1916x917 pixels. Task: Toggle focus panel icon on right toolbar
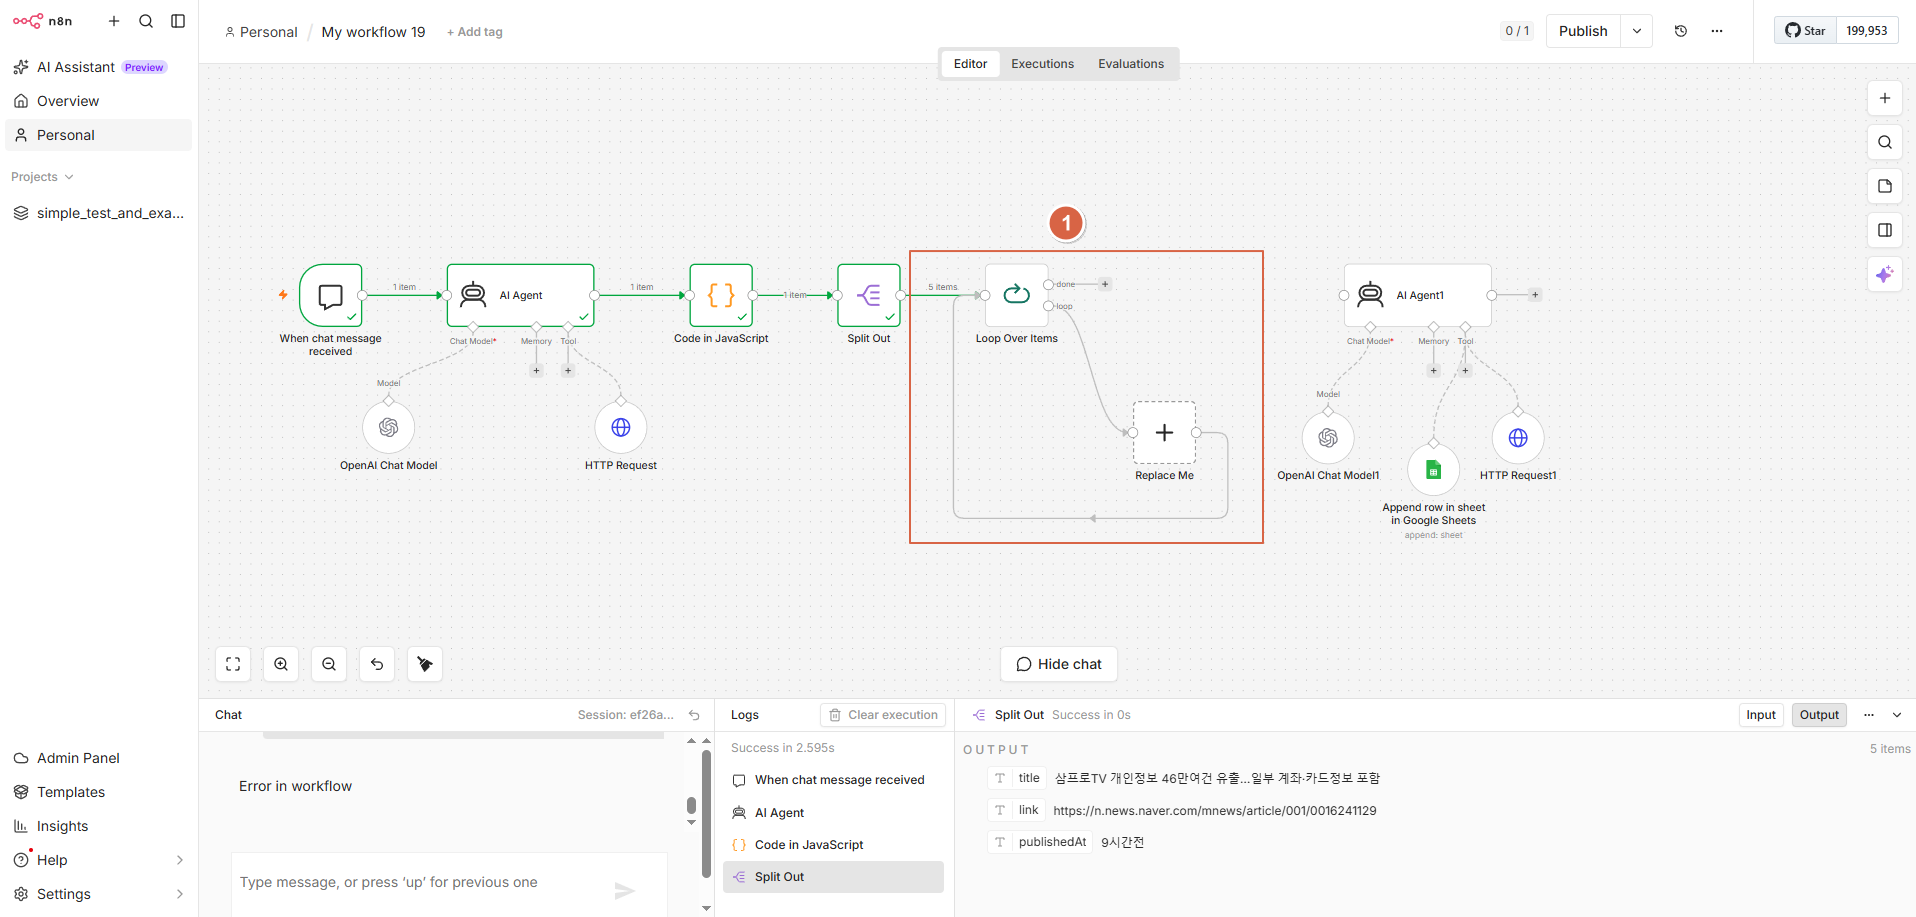(x=1885, y=230)
